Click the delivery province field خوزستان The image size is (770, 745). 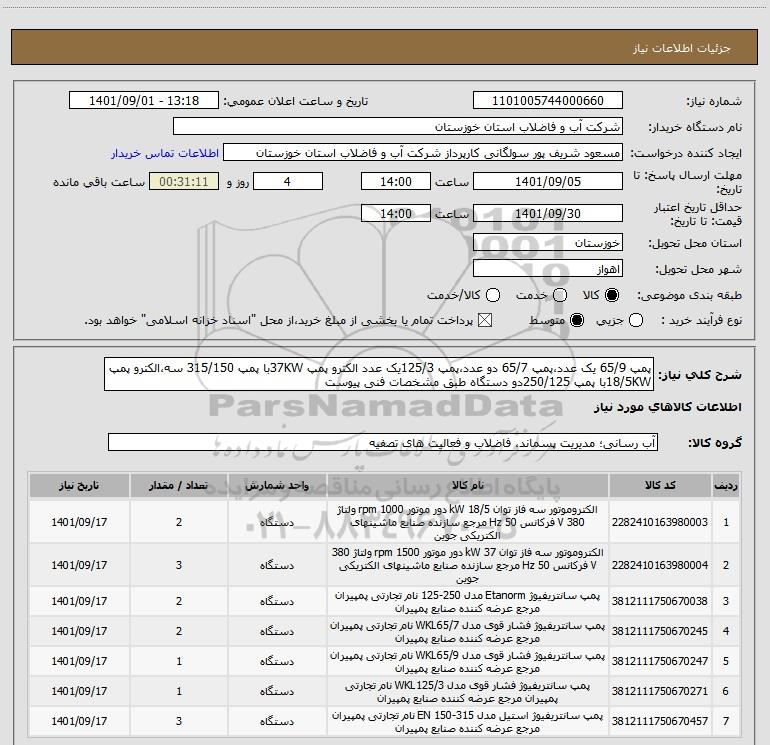click(548, 243)
